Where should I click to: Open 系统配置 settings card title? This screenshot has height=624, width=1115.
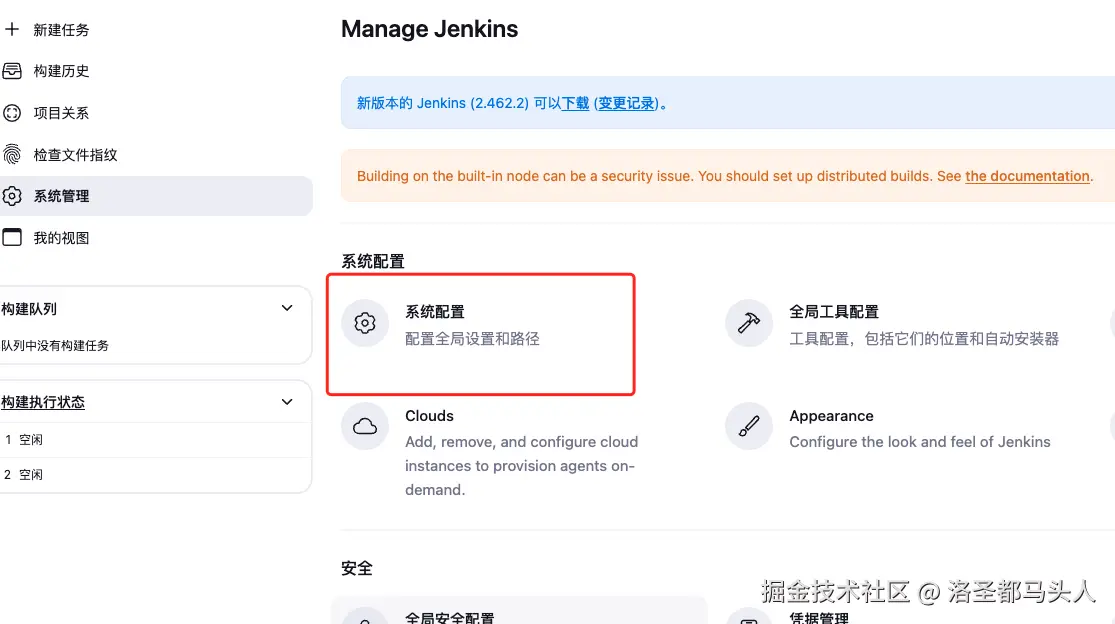pos(434,311)
